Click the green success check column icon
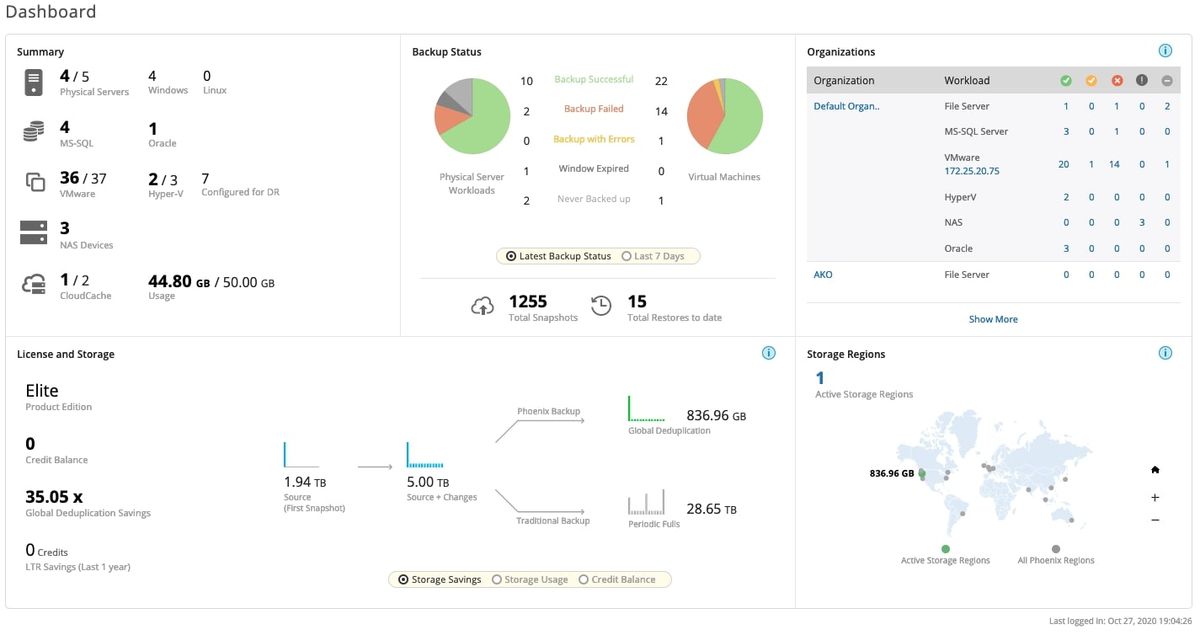The image size is (1200, 635). point(1066,80)
